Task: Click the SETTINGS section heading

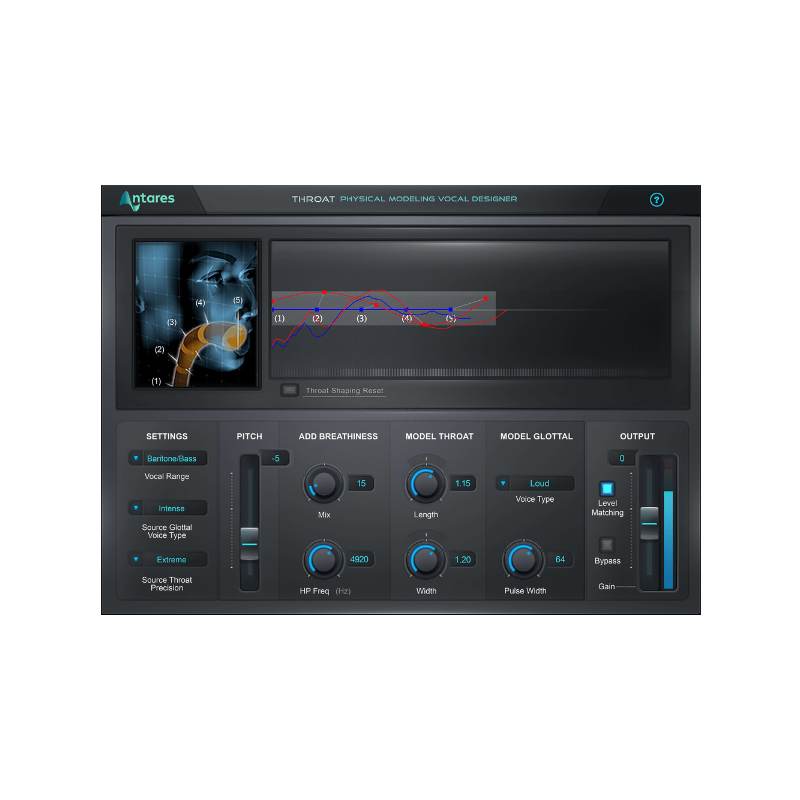Action: coord(167,436)
